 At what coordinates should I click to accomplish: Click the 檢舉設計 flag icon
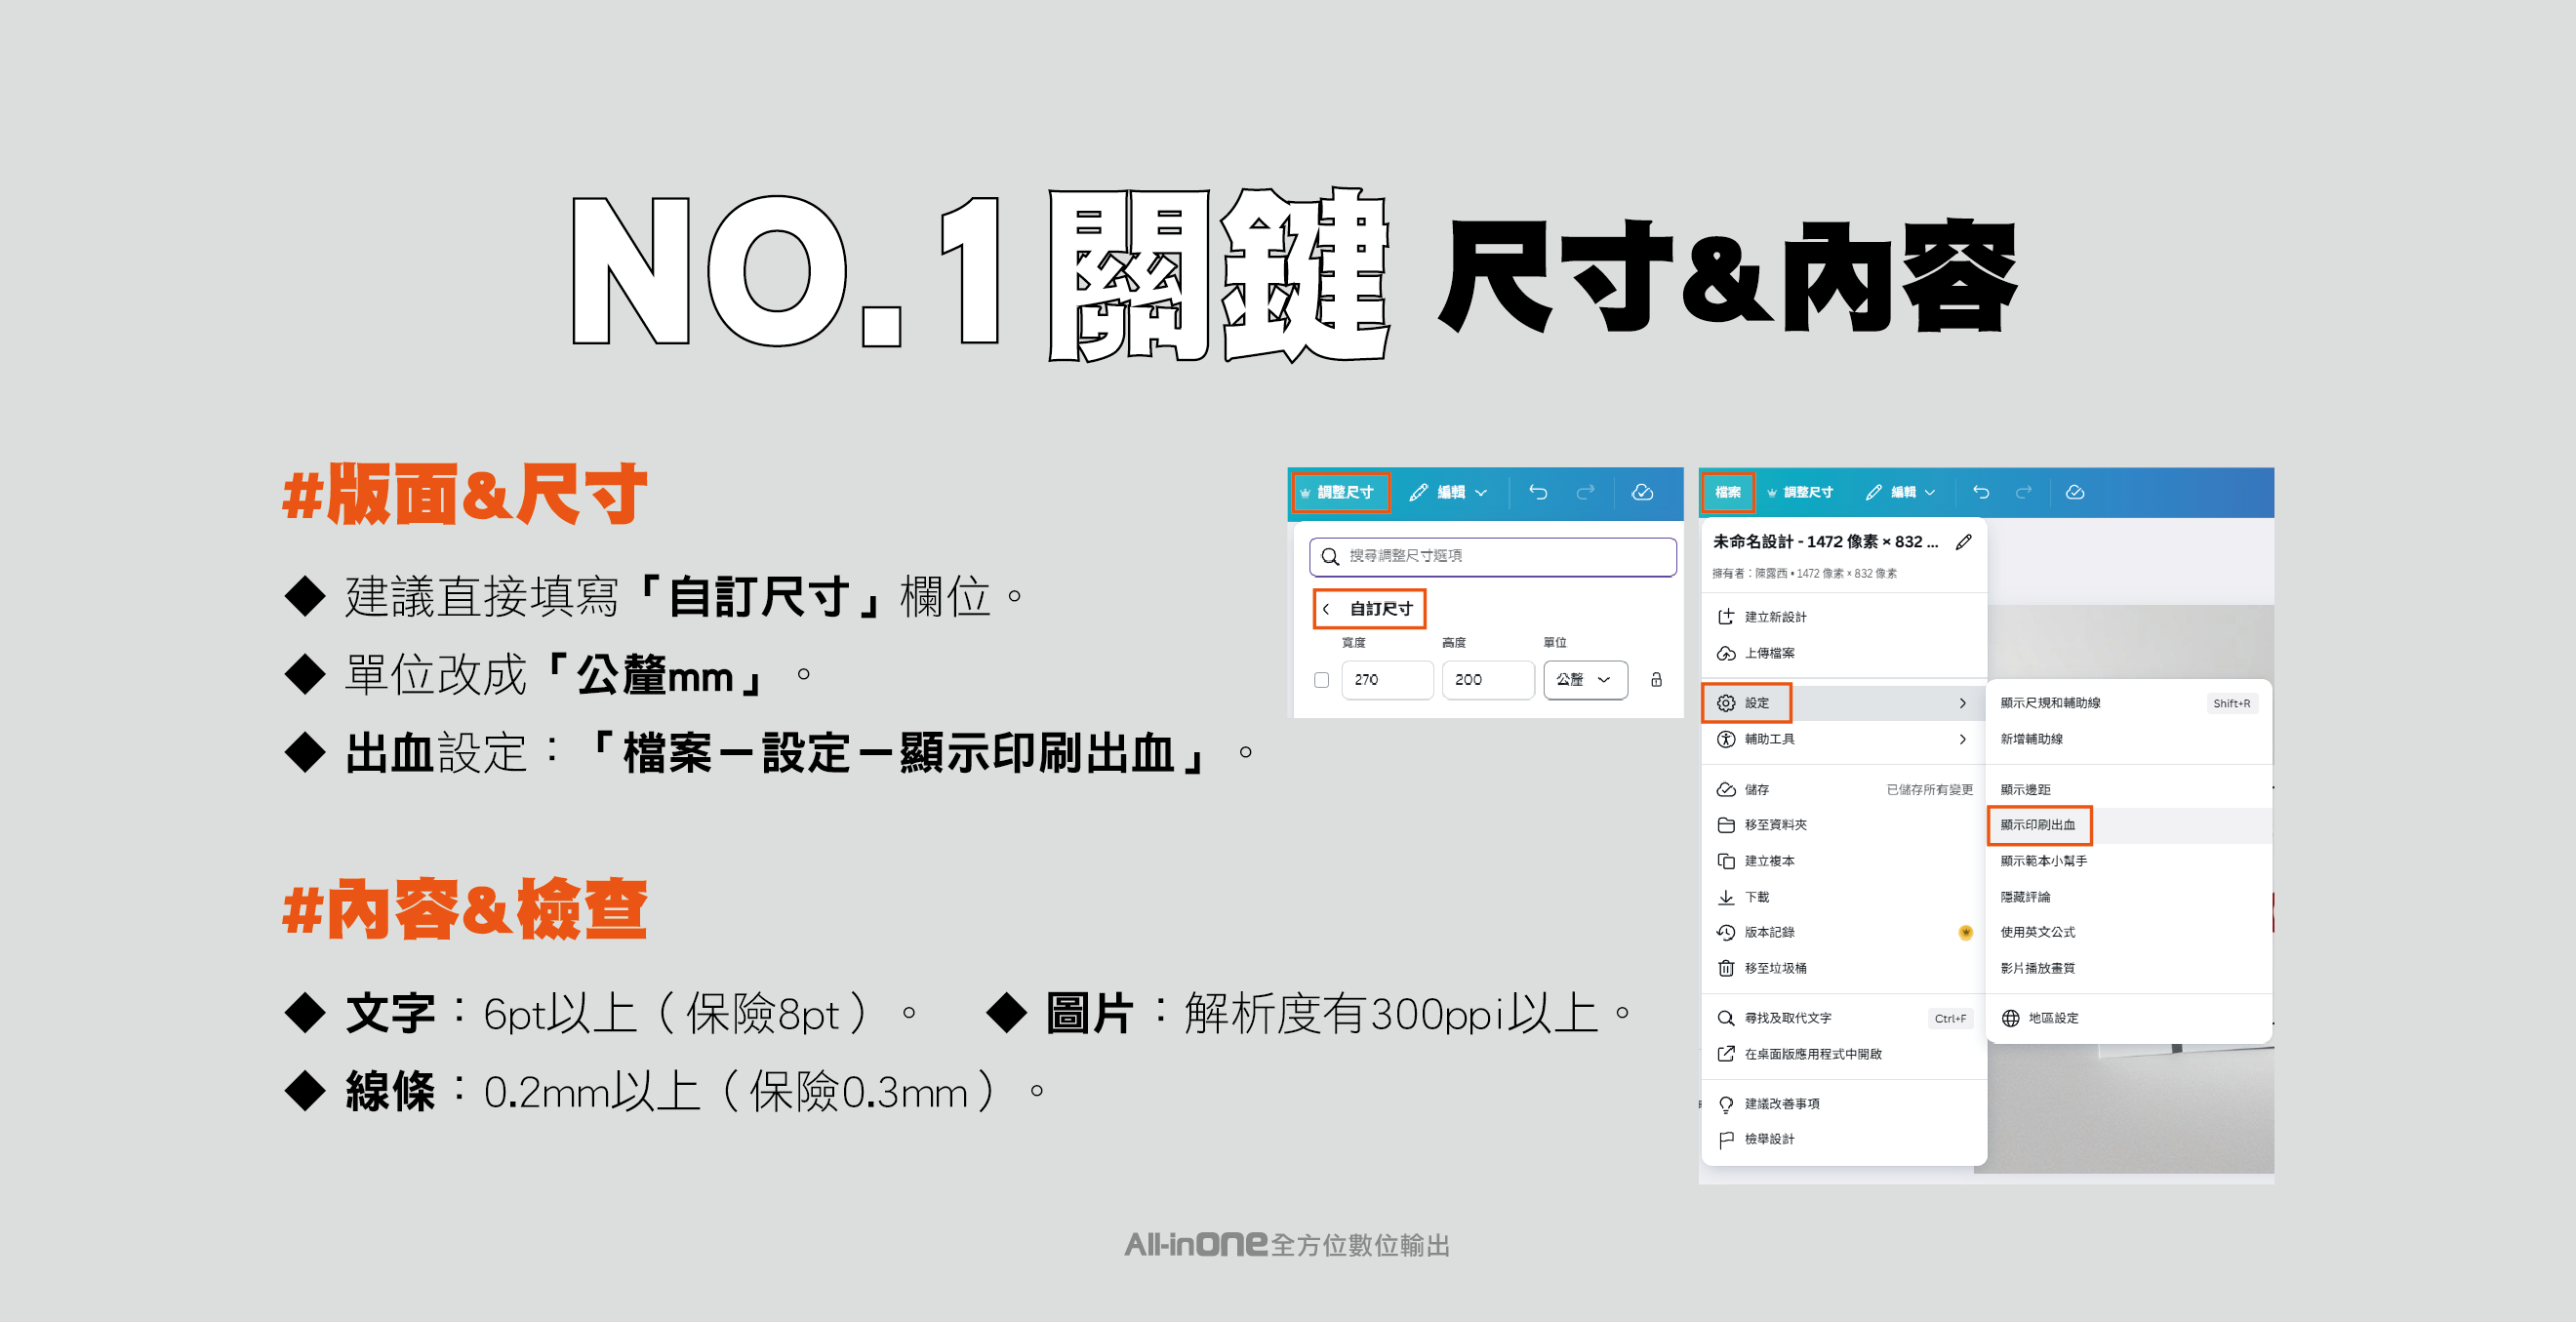coord(1726,1139)
